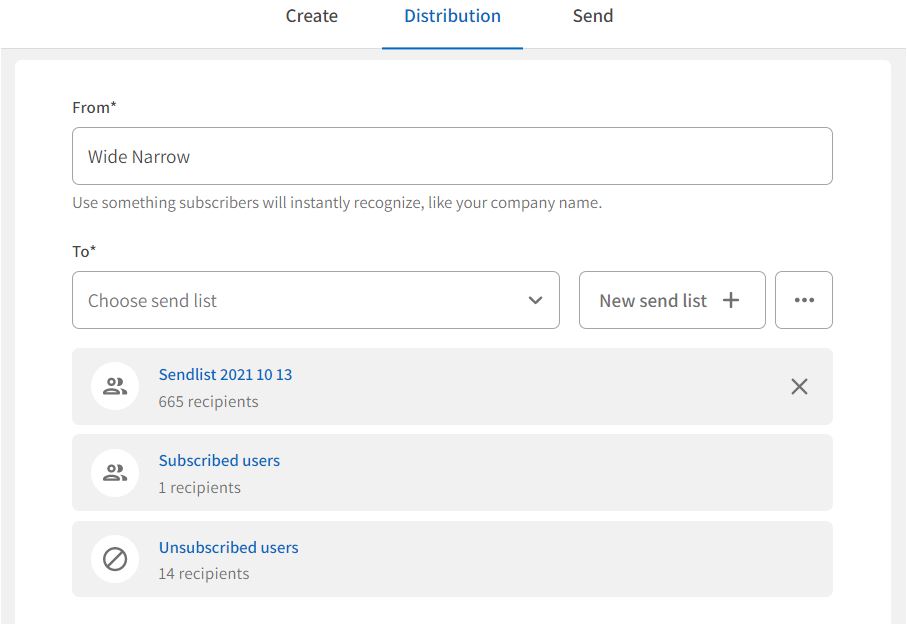Viewport: 907px width, 625px height.
Task: Switch to the Create tab
Action: click(x=311, y=16)
